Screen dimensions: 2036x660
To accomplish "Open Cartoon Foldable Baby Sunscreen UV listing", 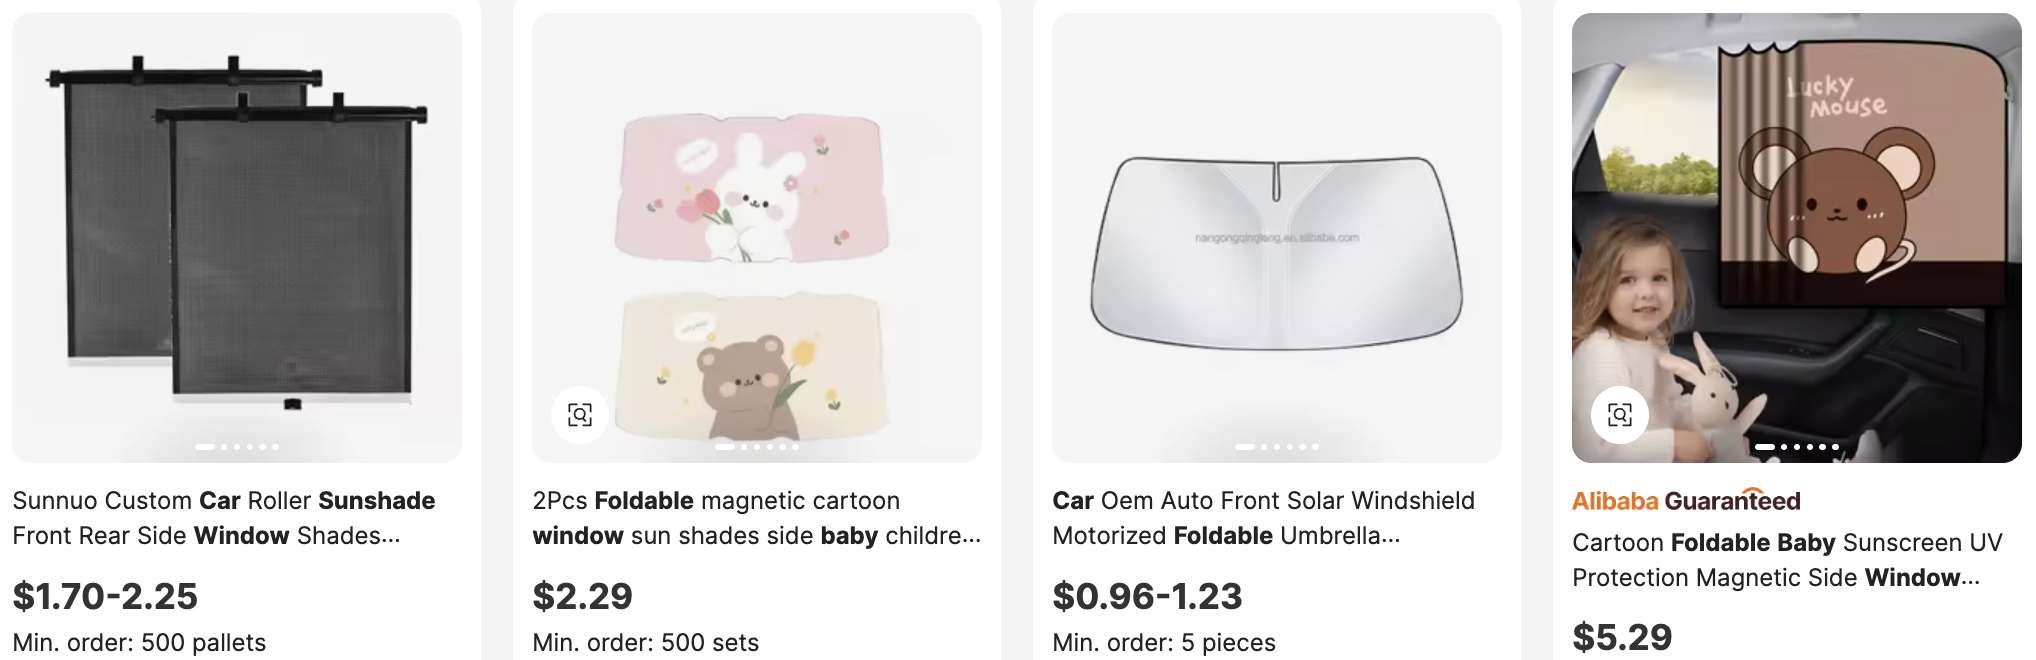I will click(x=1787, y=560).
